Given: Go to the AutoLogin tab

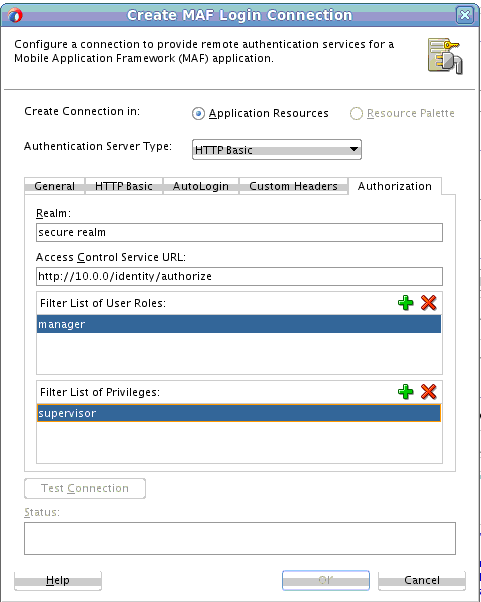Looking at the screenshot, I should coord(201,186).
